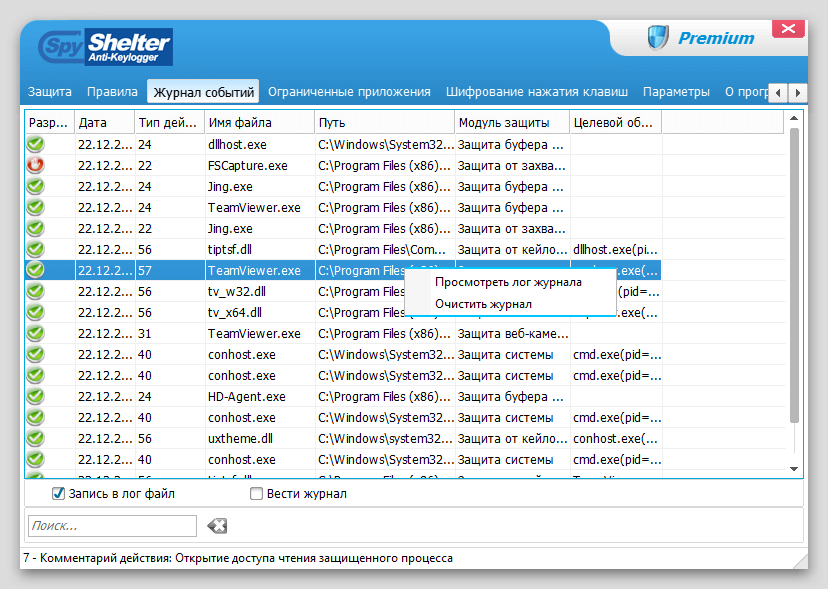Click the log list scroll down arrow

pos(794,469)
